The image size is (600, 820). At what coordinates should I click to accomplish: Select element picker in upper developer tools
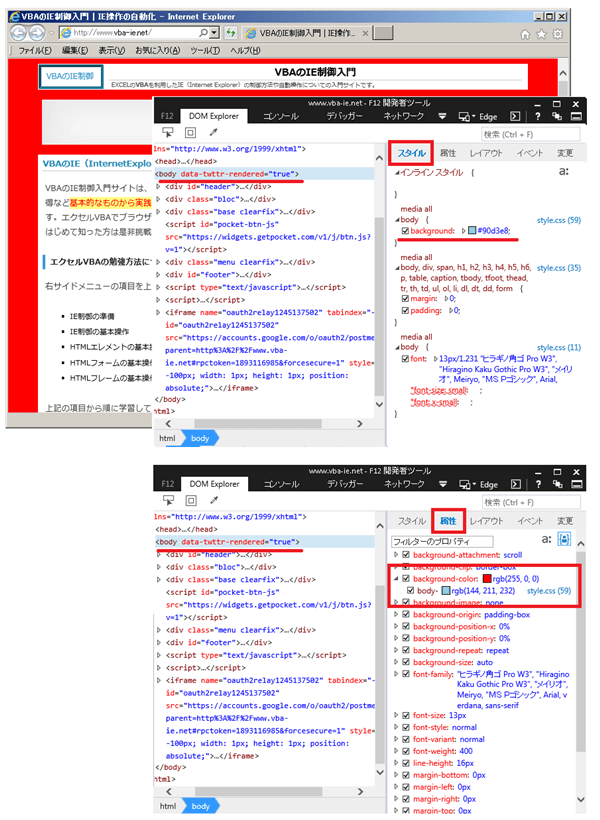[x=168, y=133]
